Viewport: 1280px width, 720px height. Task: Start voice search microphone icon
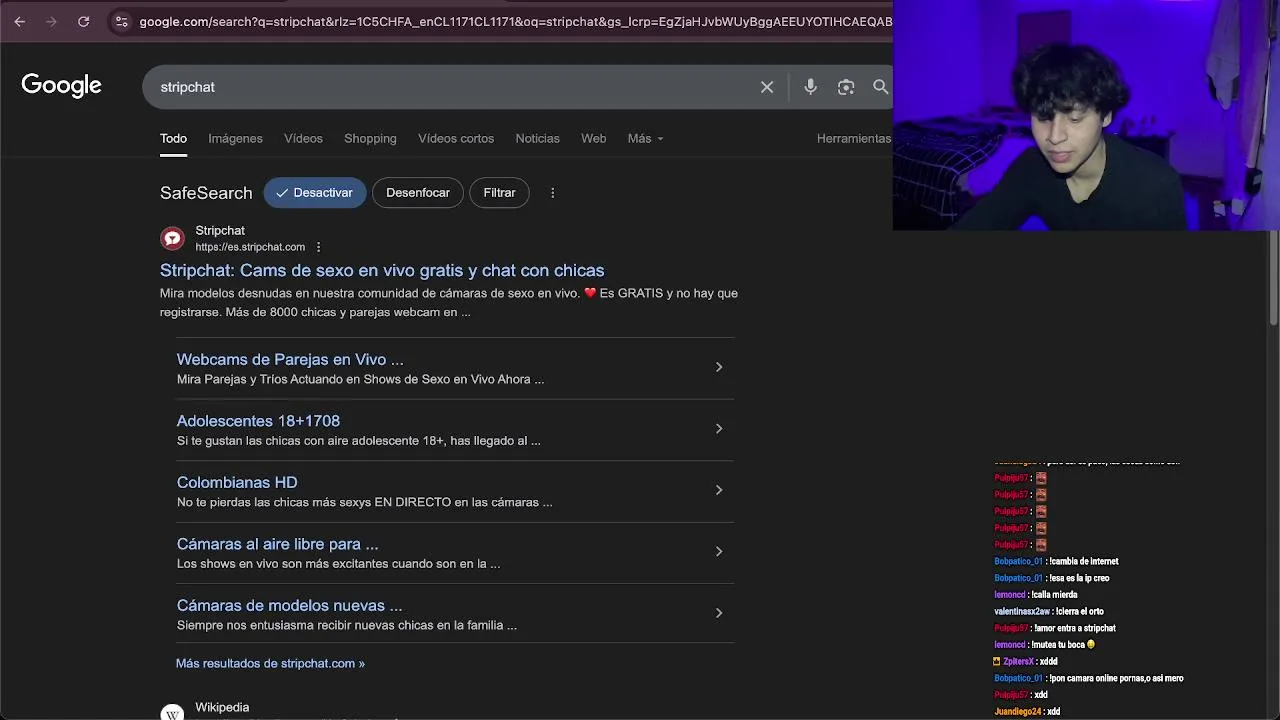pyautogui.click(x=811, y=87)
